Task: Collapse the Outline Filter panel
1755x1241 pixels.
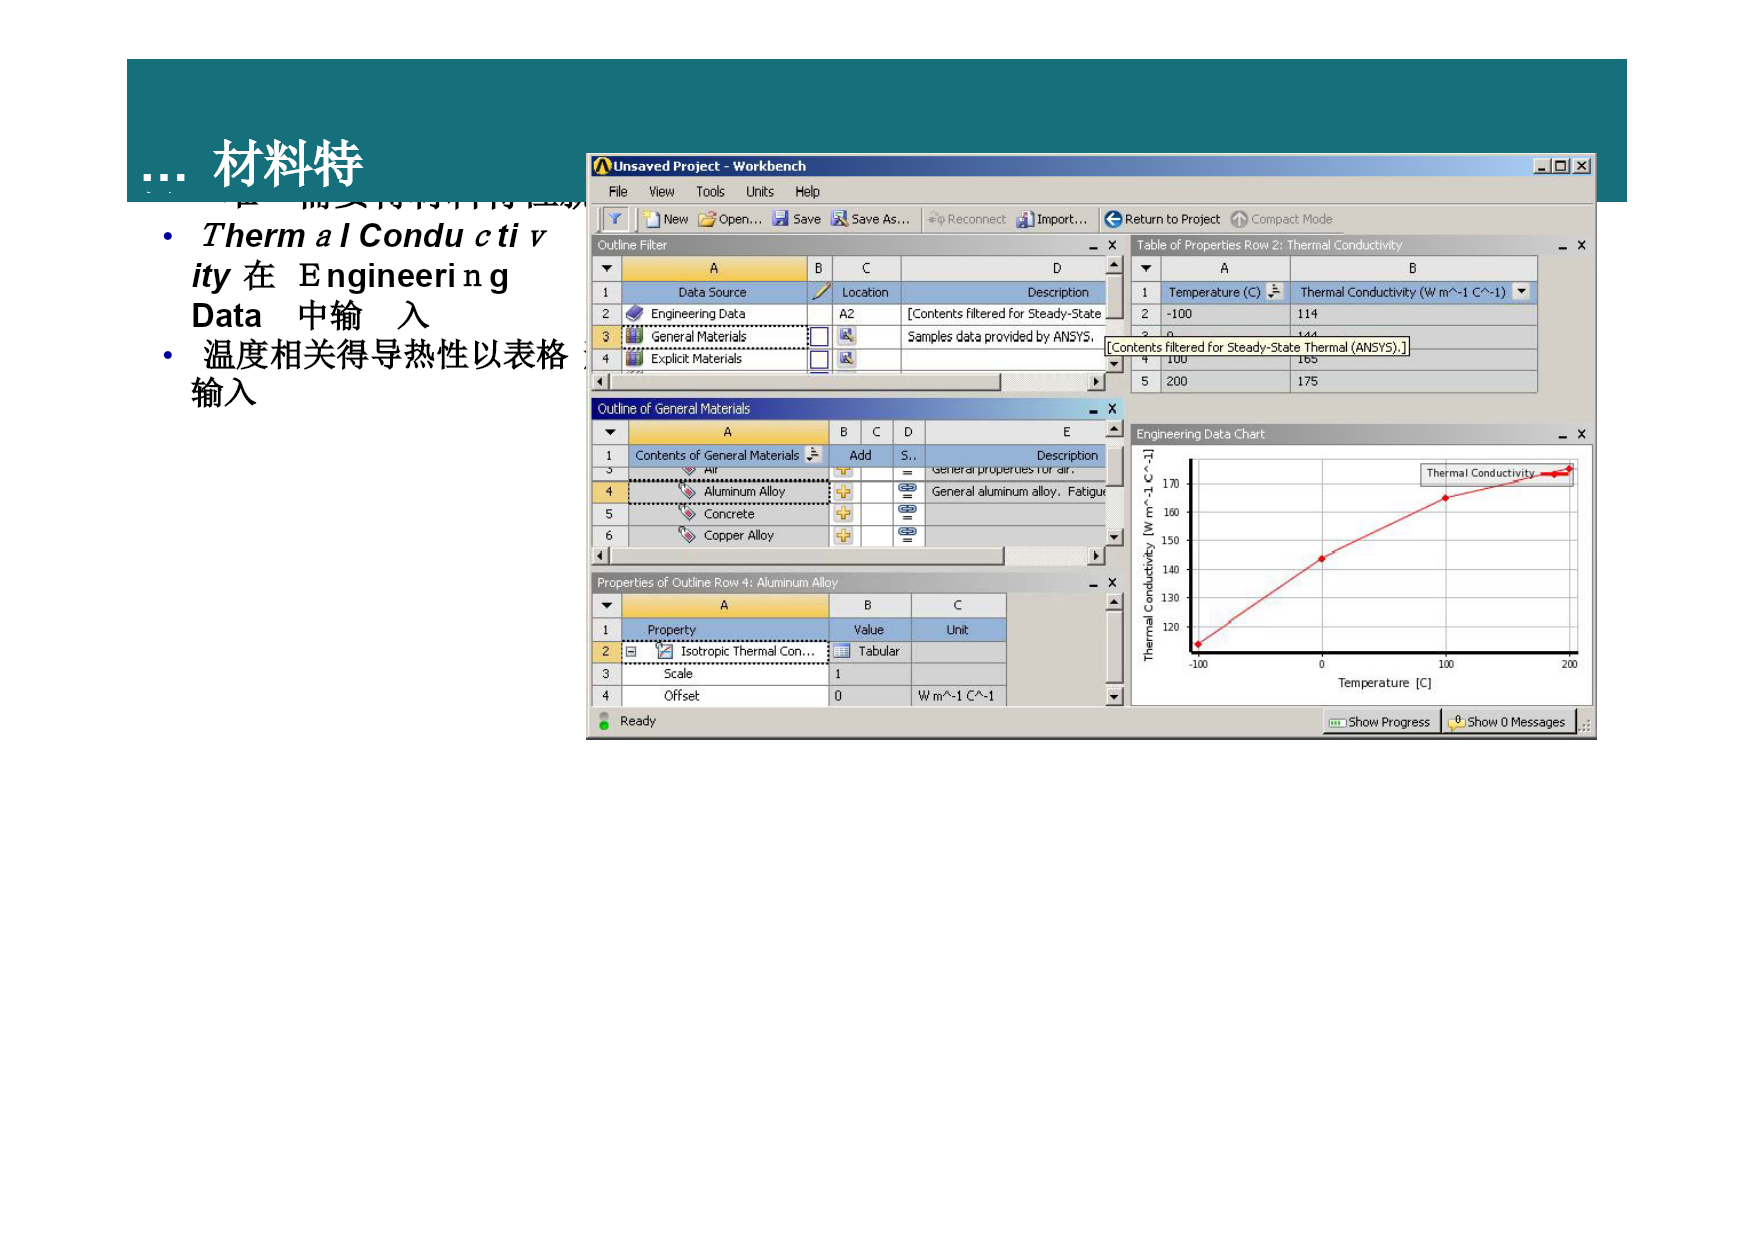Action: point(1093,246)
